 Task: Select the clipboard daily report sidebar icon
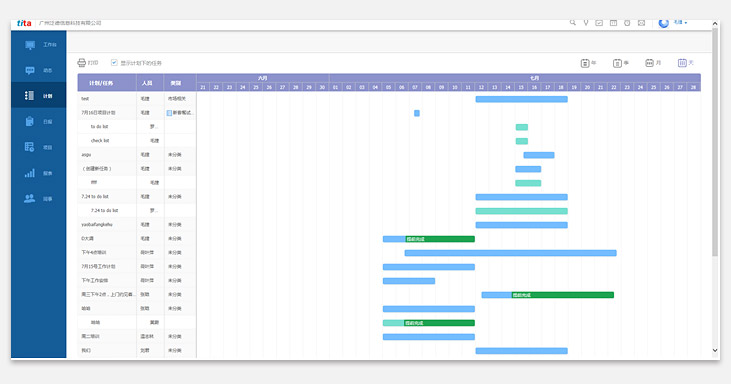pos(29,122)
